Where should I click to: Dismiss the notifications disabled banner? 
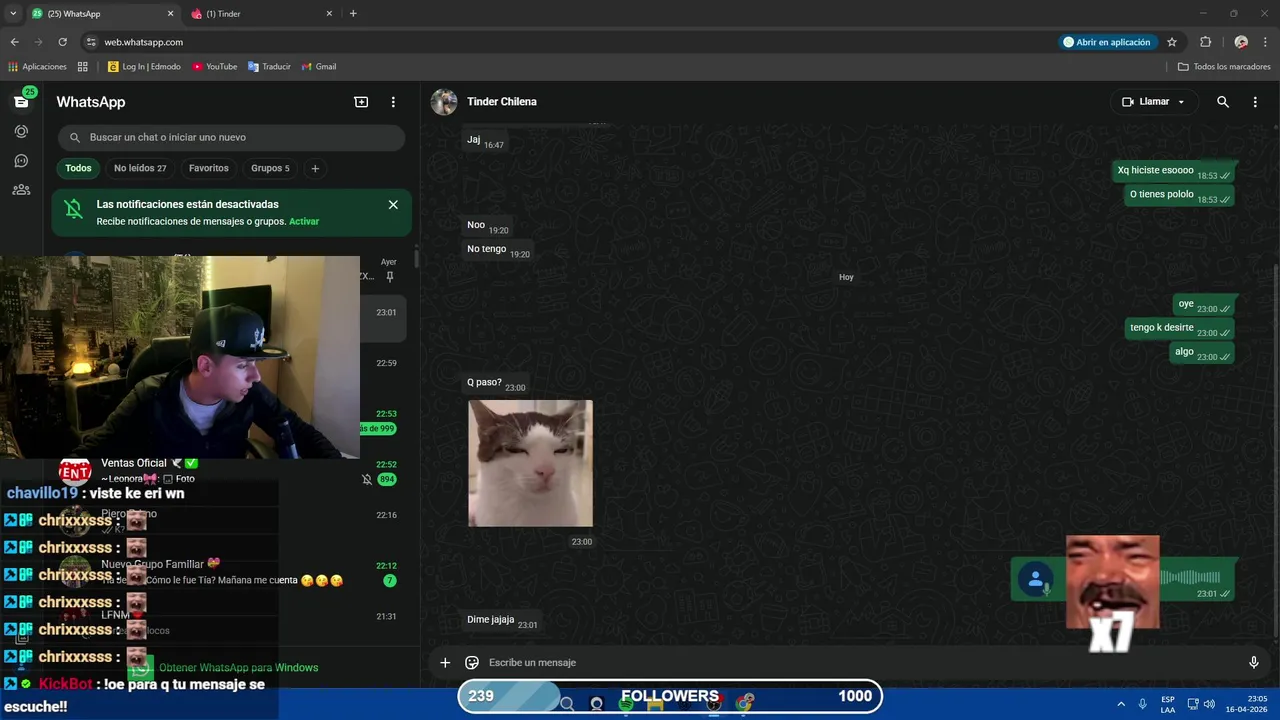pyautogui.click(x=393, y=204)
